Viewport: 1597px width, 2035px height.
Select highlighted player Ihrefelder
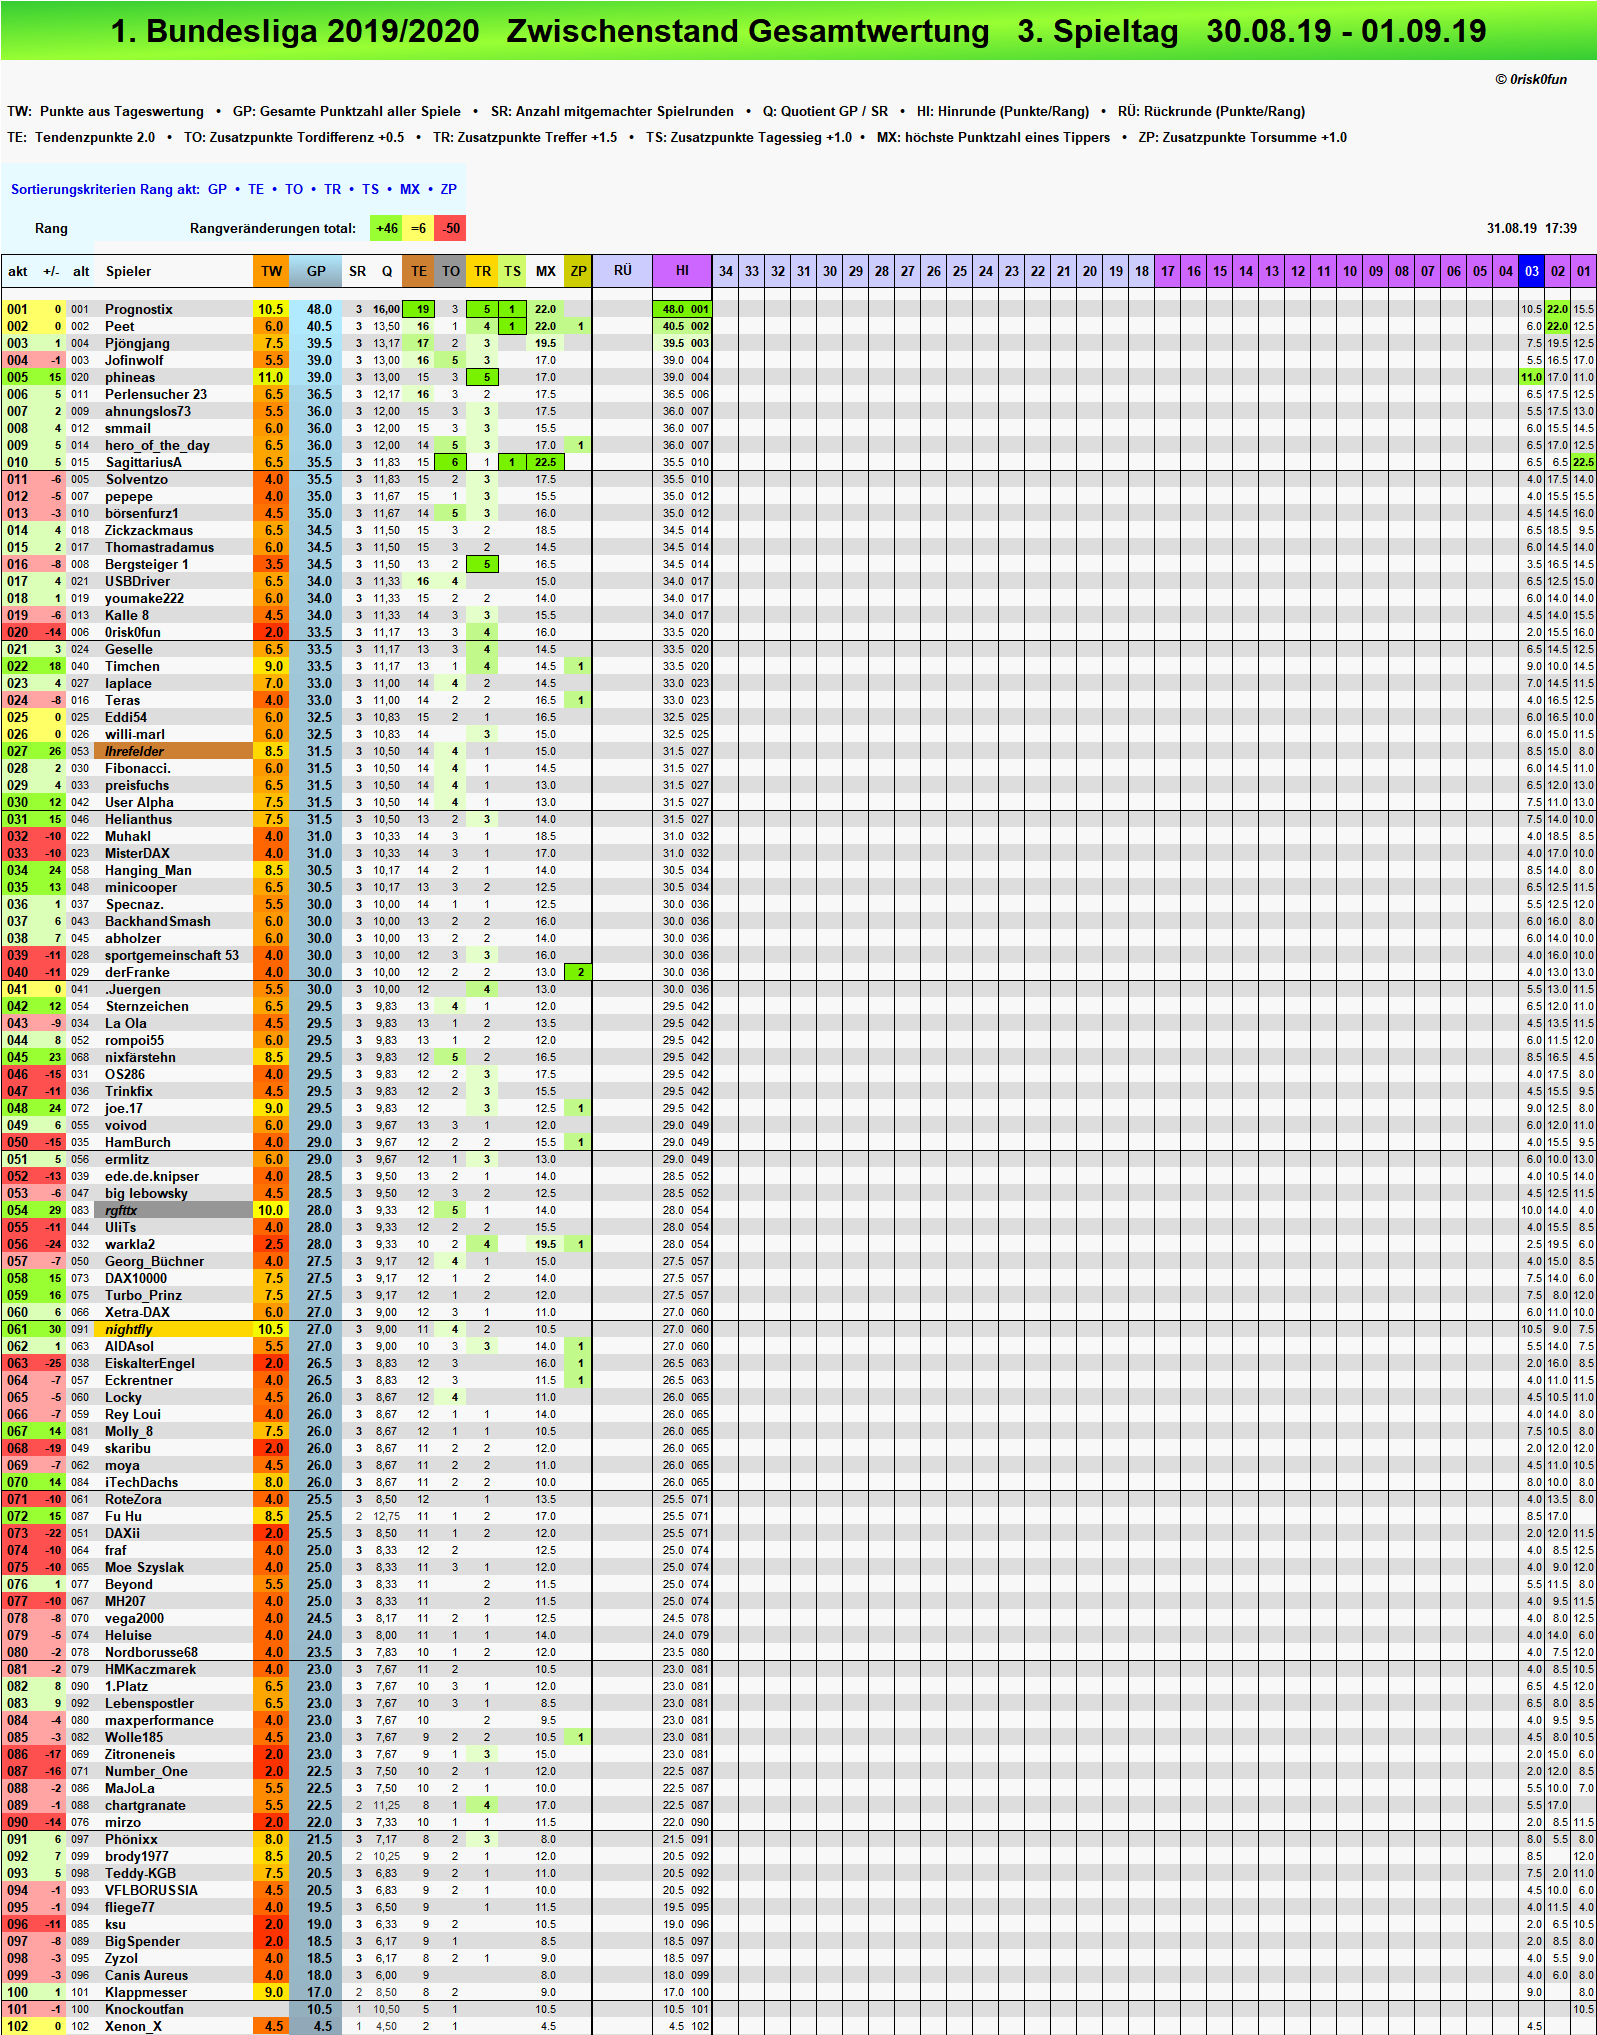[172, 751]
